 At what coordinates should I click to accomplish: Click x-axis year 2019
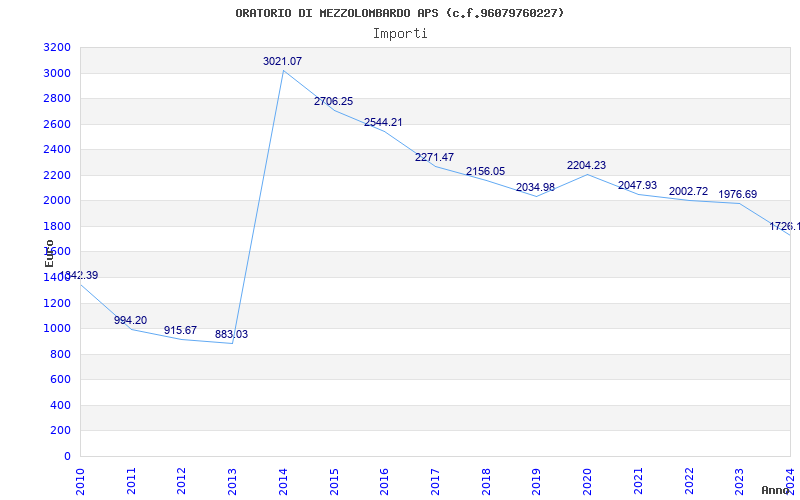[x=536, y=482]
